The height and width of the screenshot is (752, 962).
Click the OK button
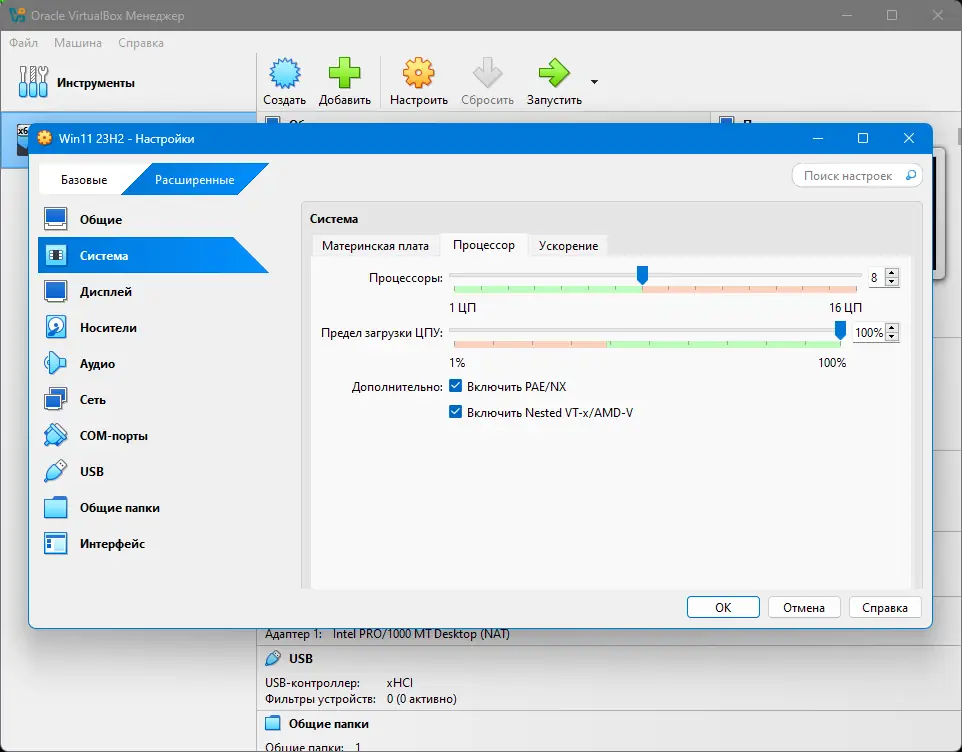click(x=723, y=607)
